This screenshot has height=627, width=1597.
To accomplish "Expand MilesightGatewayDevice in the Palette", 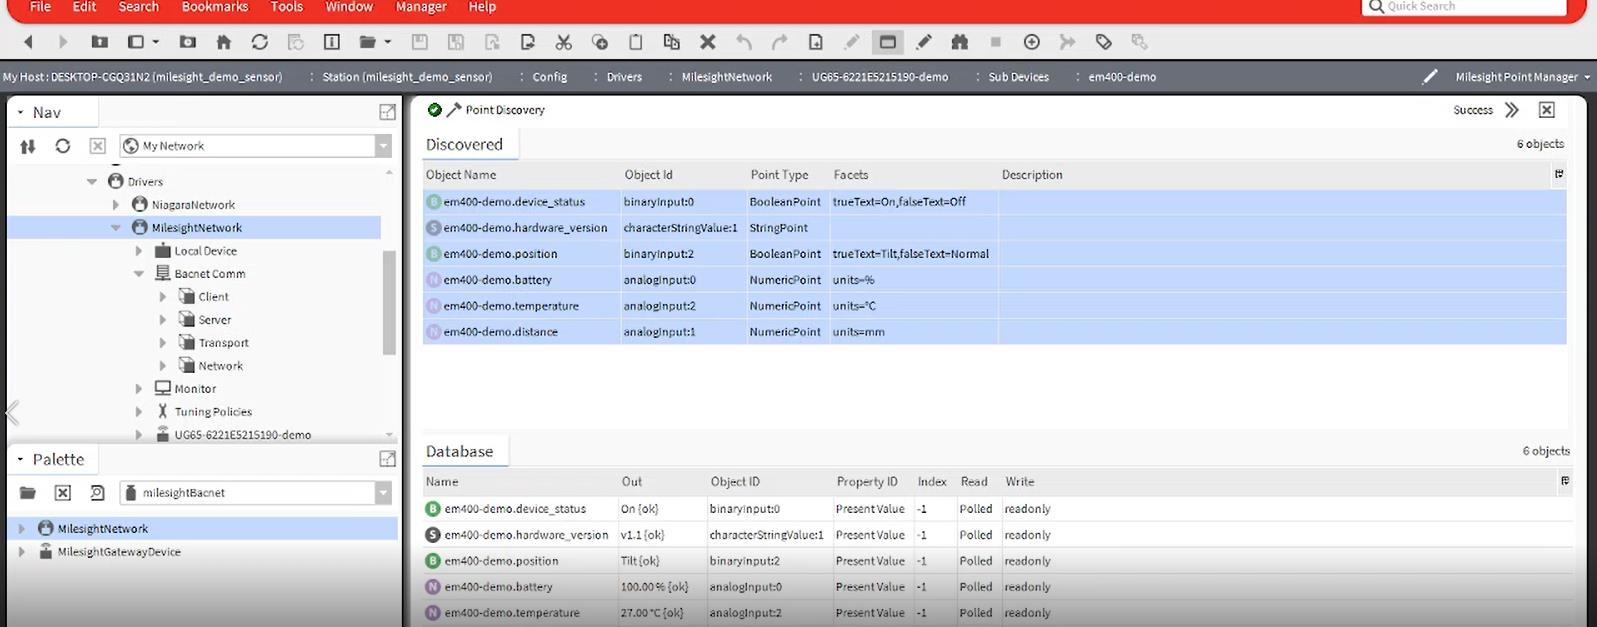I will (21, 552).
